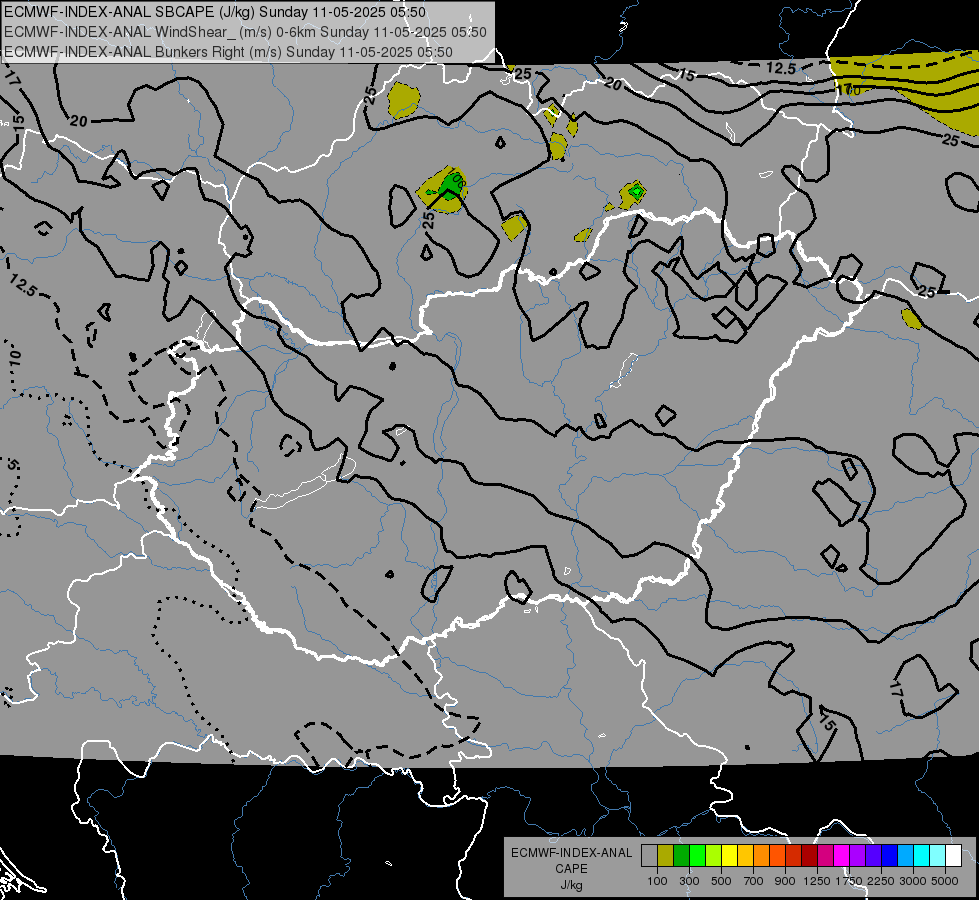Click the legend value 900
979x900 pixels.
pos(785,881)
